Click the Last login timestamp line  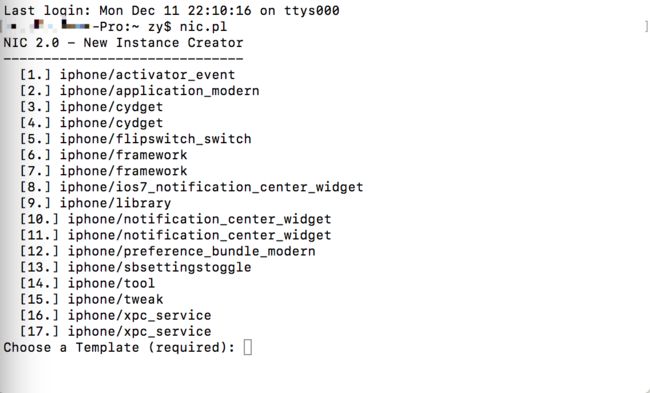tap(171, 10)
